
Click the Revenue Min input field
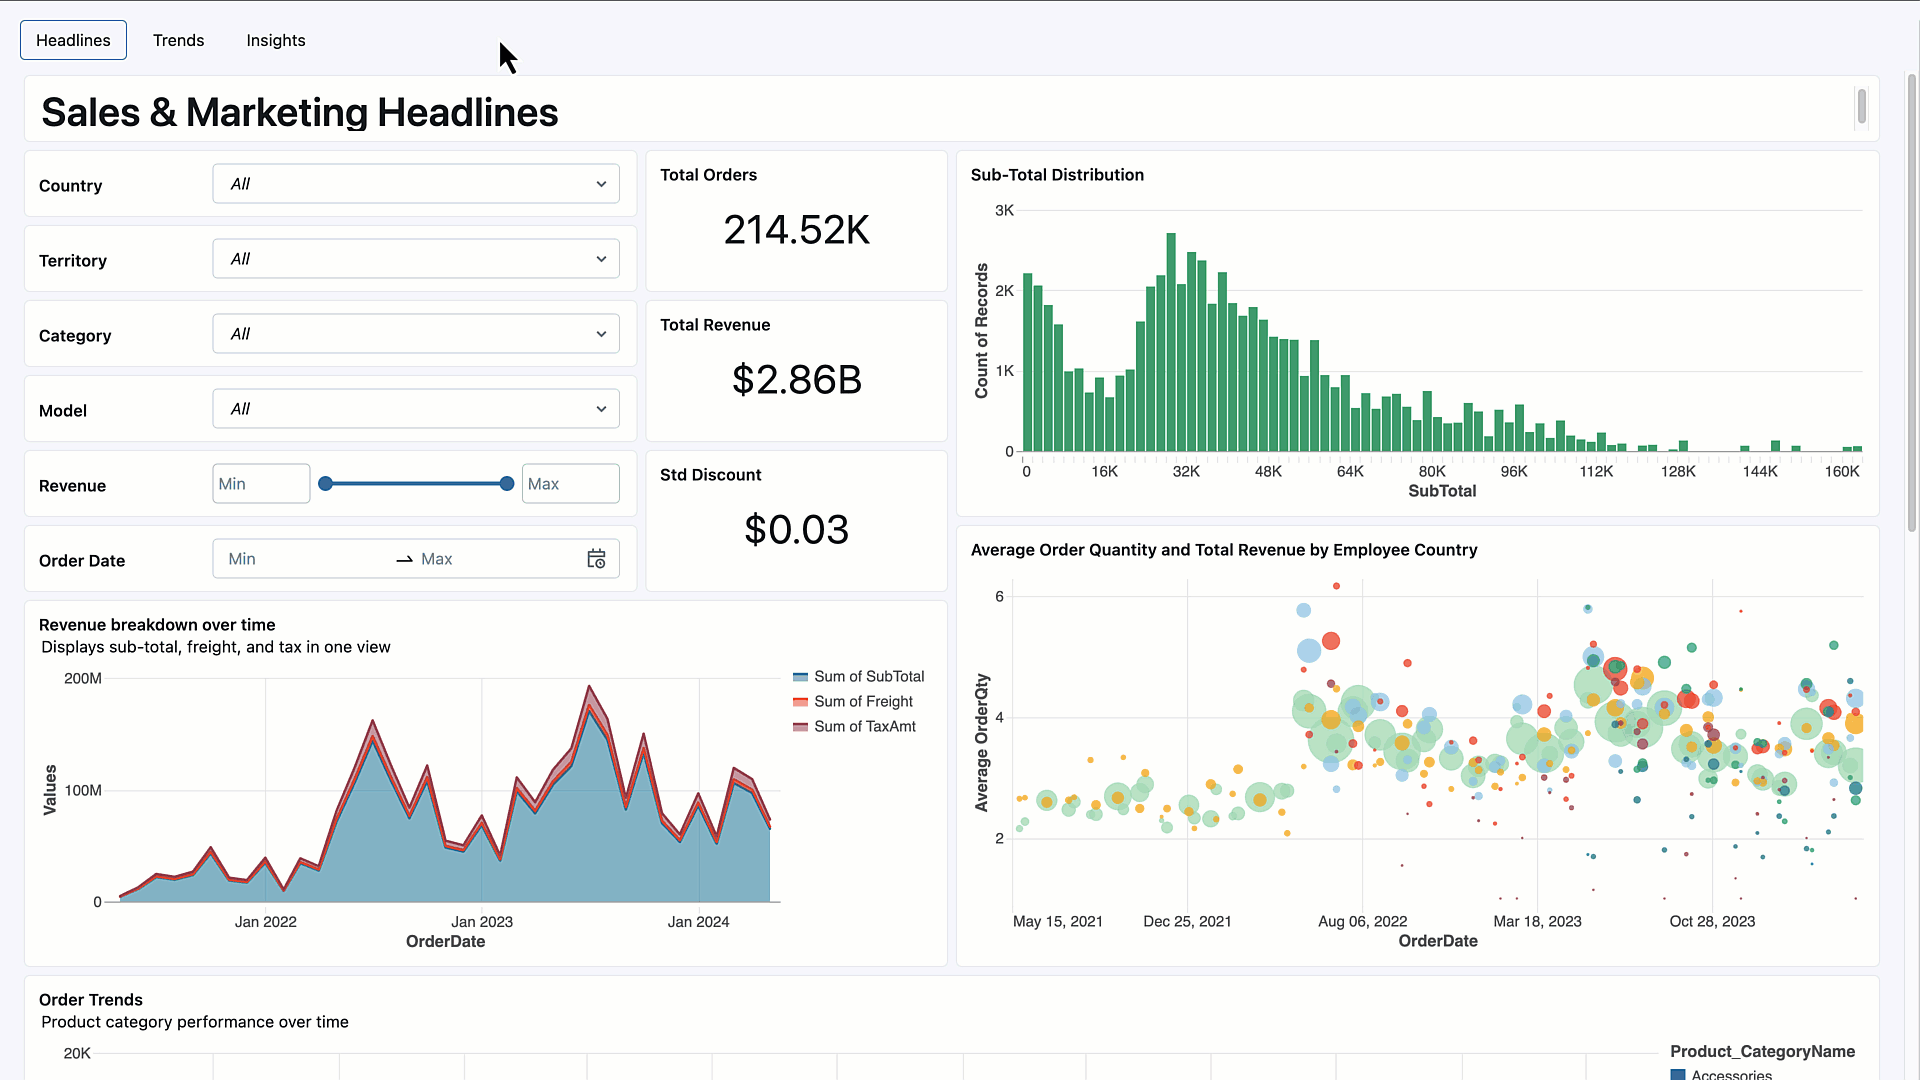pos(261,484)
